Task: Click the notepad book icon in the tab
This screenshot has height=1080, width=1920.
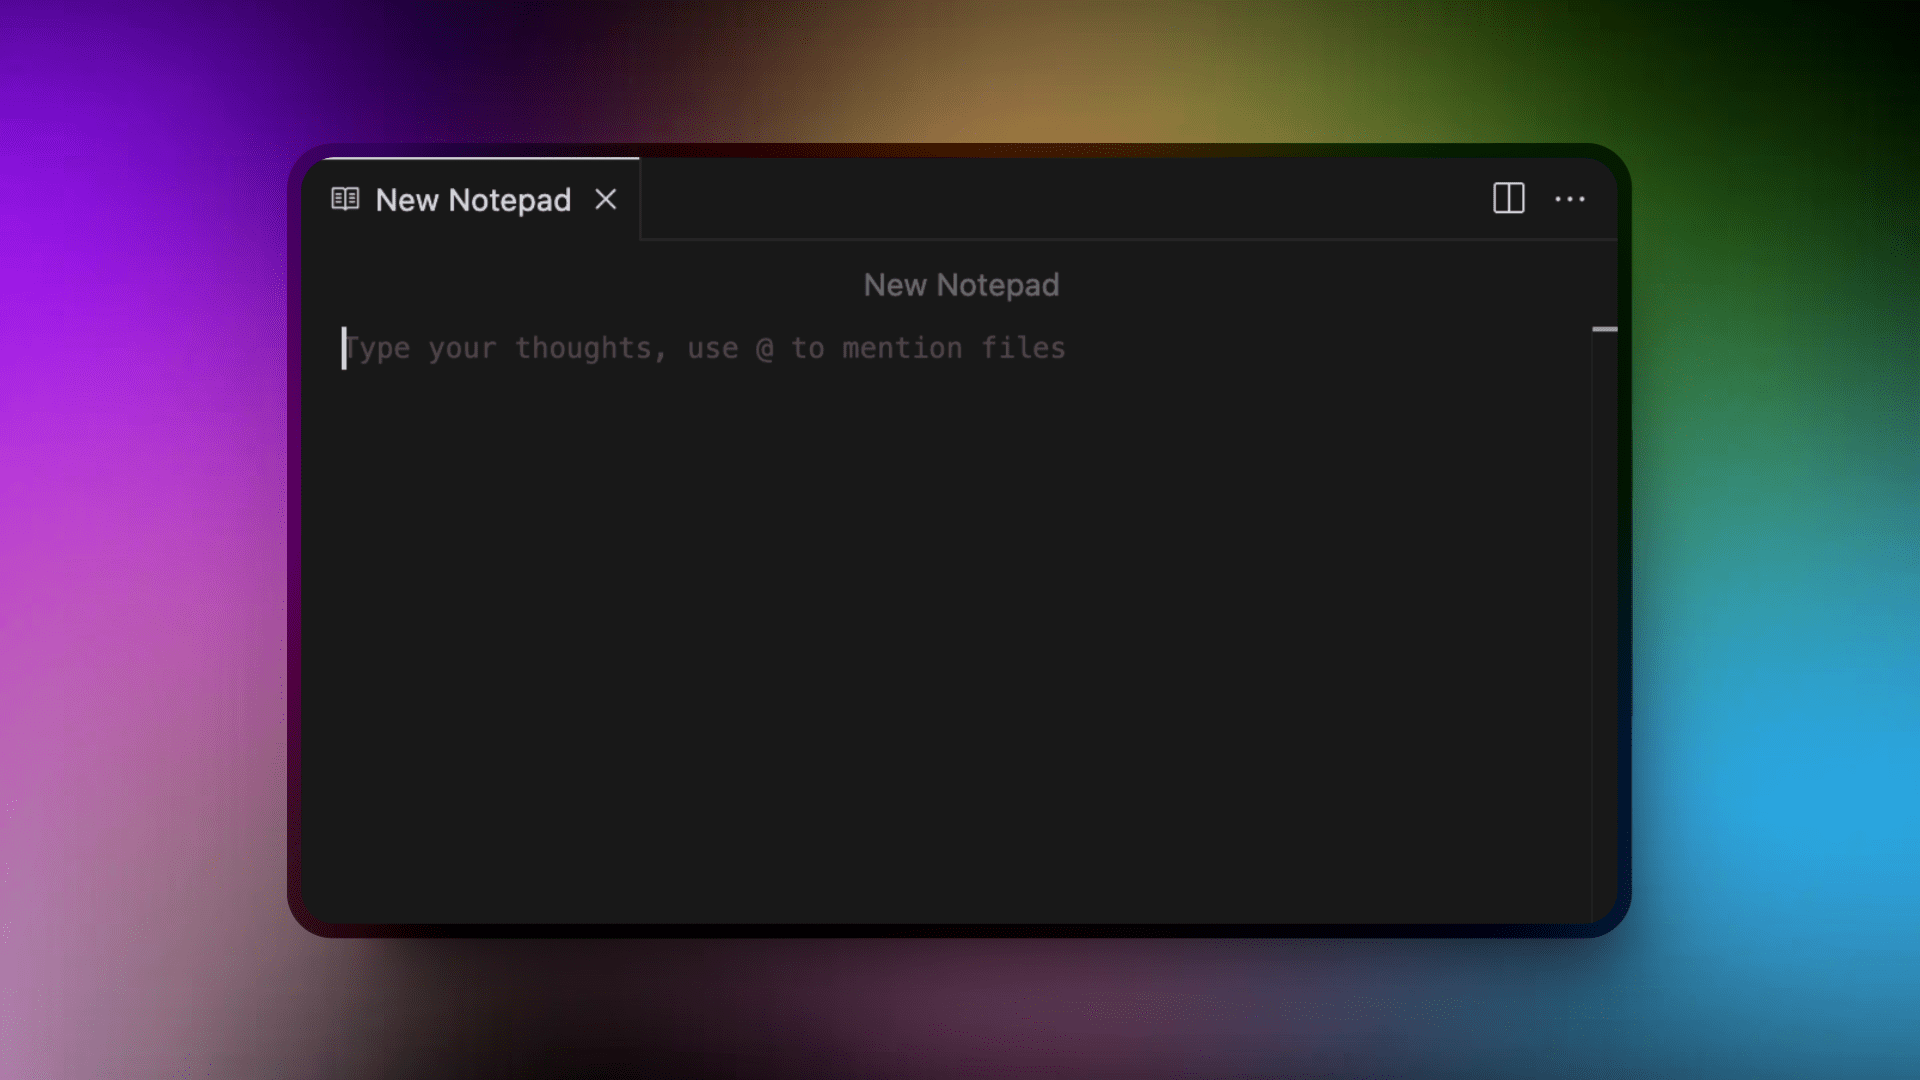Action: pyautogui.click(x=345, y=199)
